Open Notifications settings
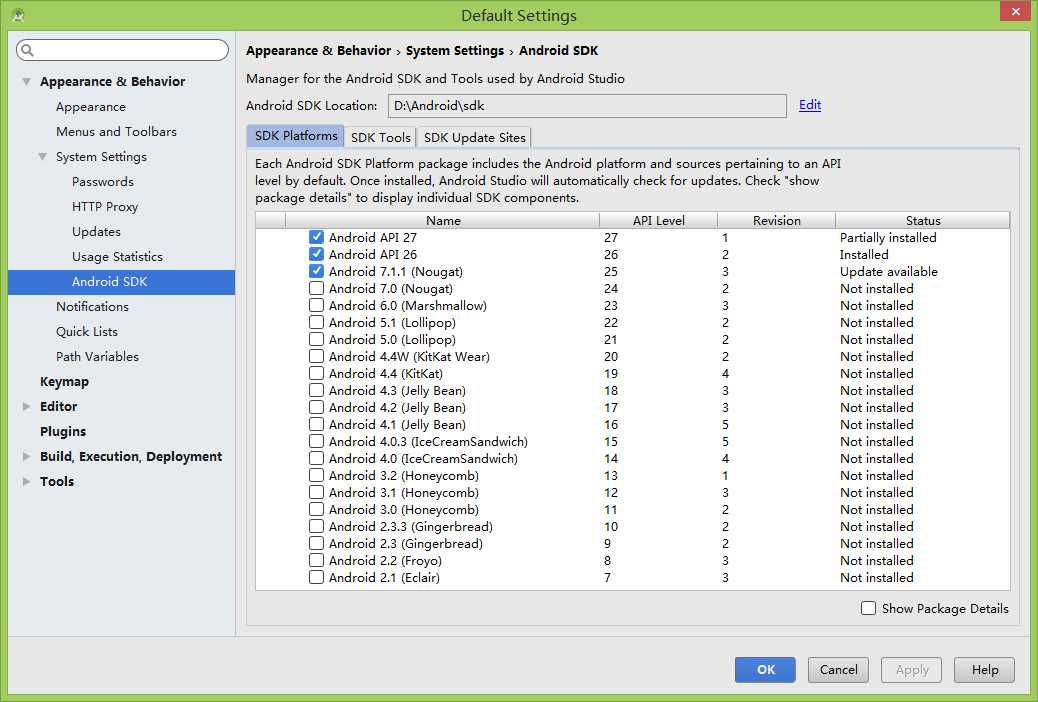This screenshot has height=702, width=1038. click(92, 307)
